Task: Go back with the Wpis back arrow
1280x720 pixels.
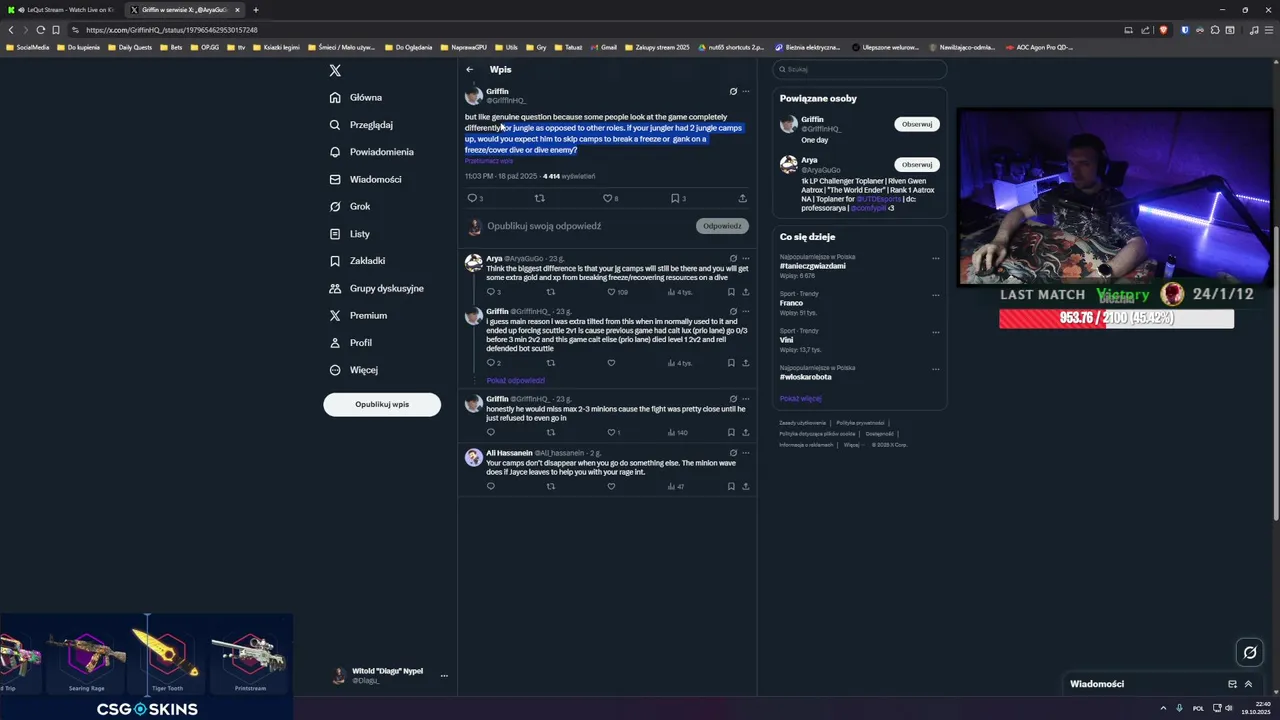Action: point(469,69)
